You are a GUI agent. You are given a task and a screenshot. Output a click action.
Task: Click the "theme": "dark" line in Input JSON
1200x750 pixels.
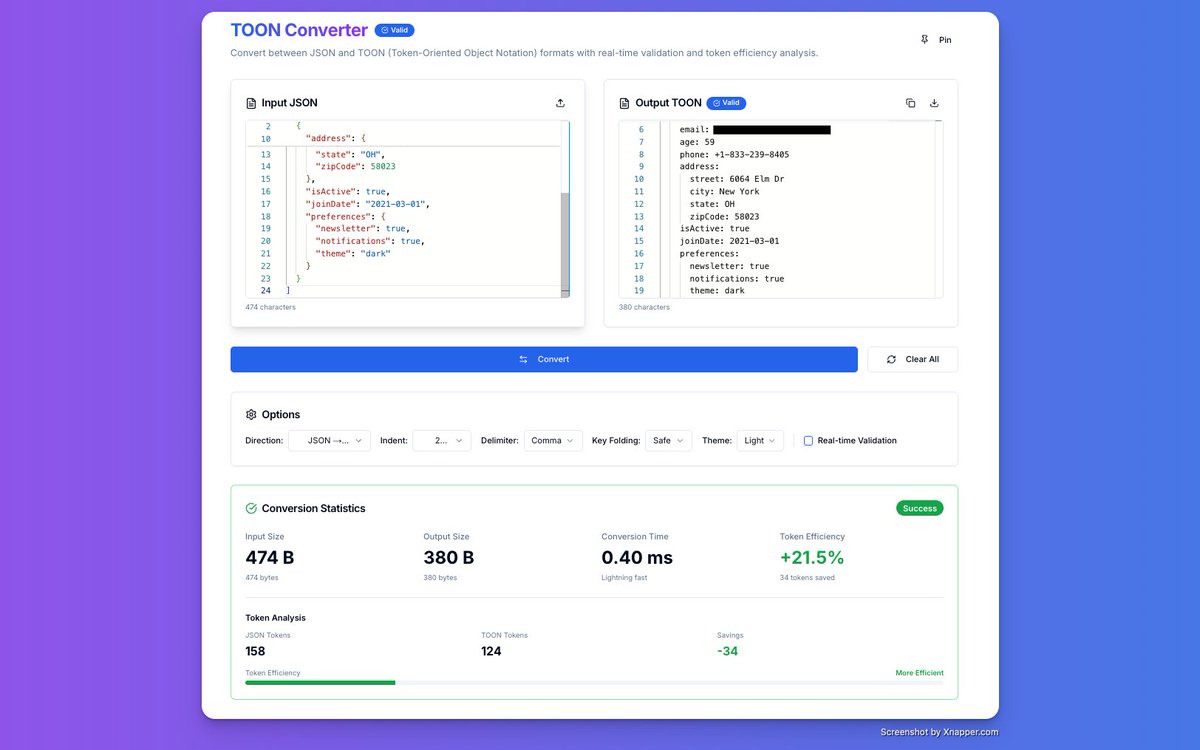coord(352,254)
